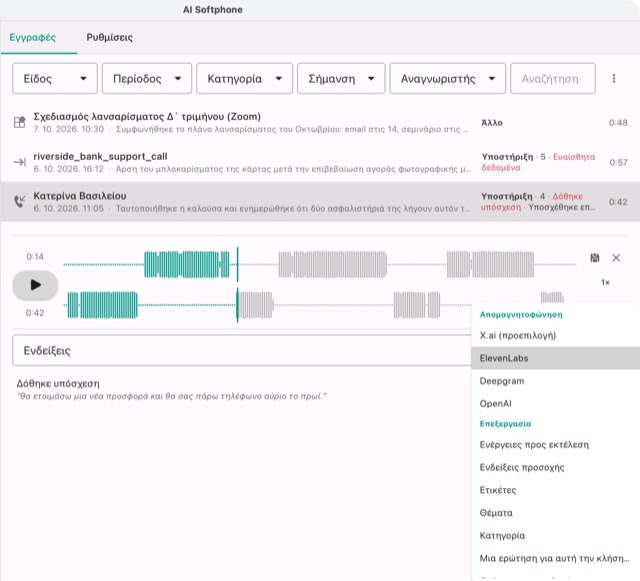
Task: Seek the upper waveform at the second gray block
Action: 490,265
